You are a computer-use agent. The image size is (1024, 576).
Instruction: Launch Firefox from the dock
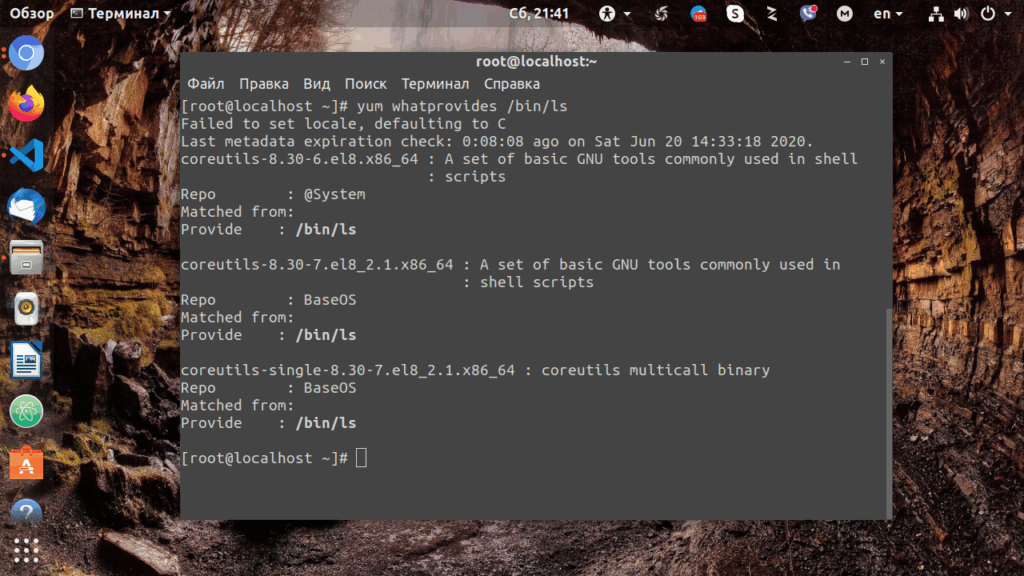(x=26, y=104)
